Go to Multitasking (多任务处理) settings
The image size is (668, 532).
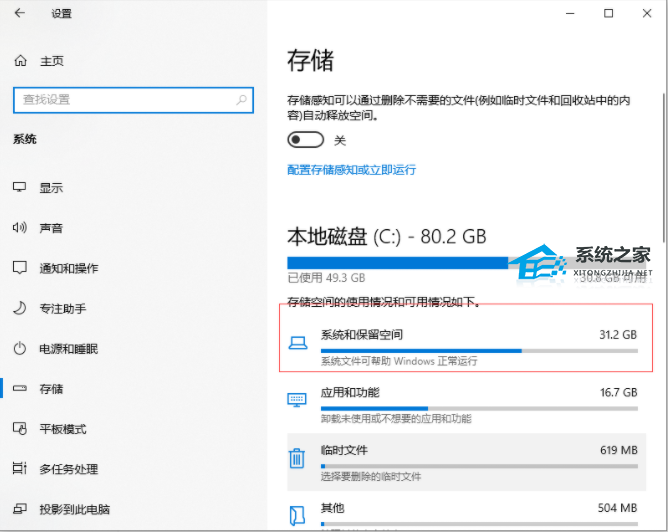[68, 469]
